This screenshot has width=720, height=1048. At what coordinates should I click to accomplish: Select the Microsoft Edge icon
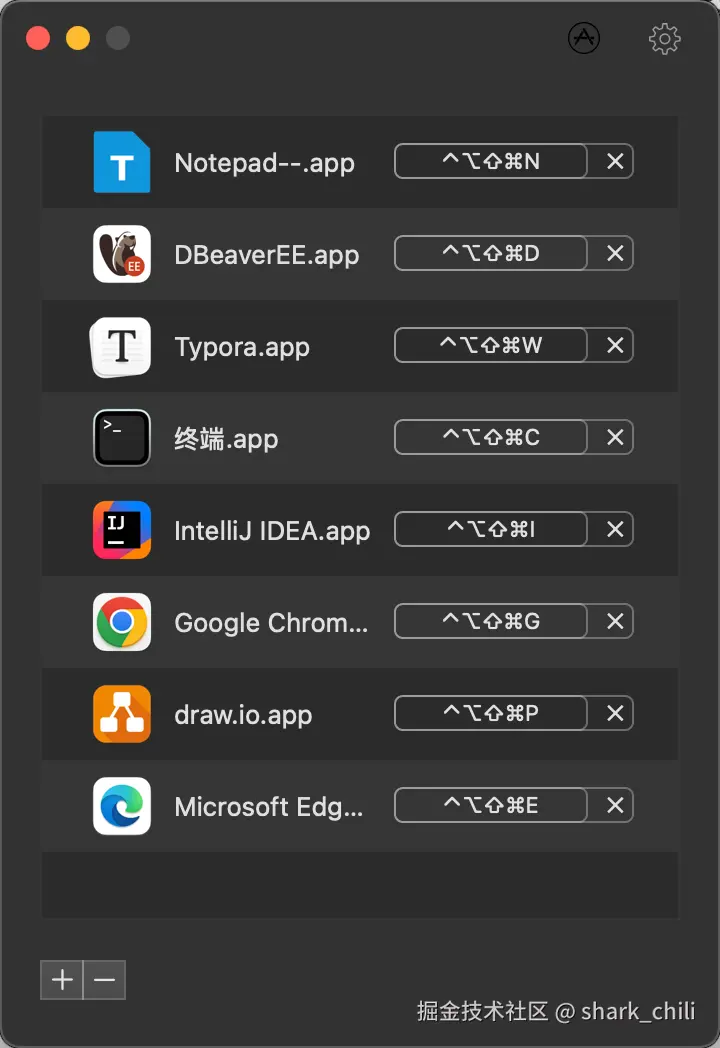click(122, 806)
